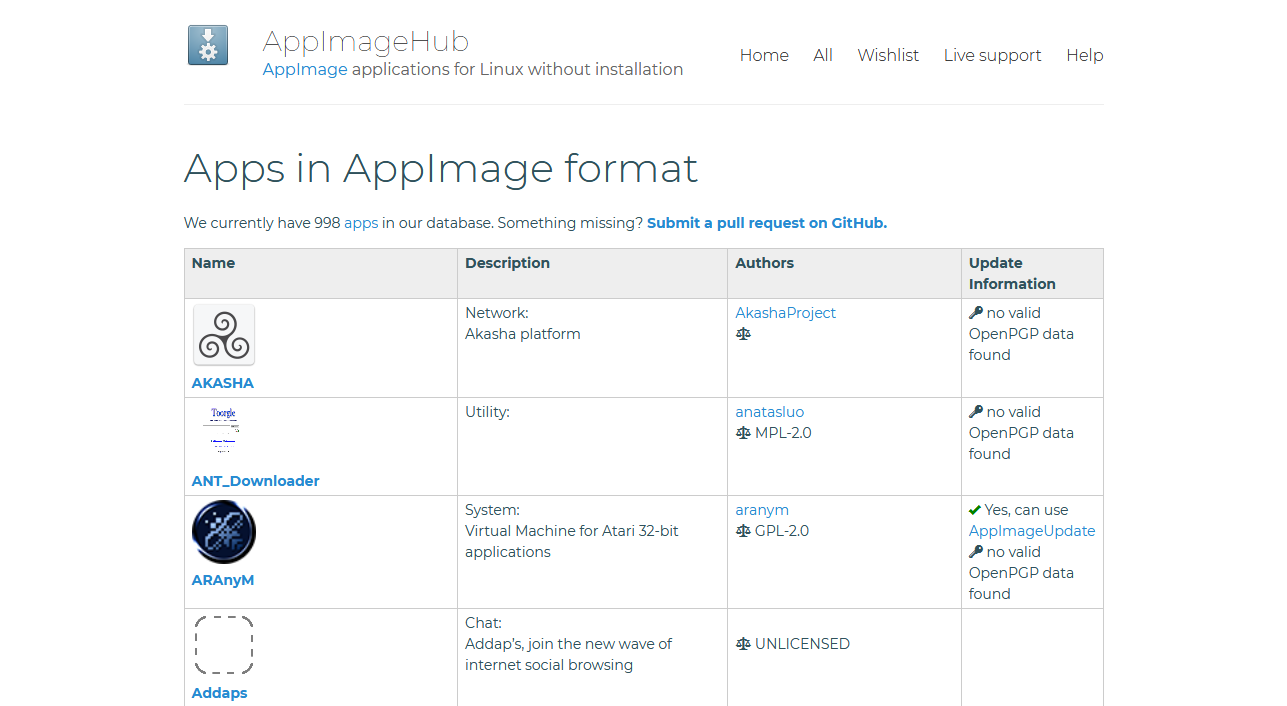The image size is (1287, 706).
Task: Open Submit a pull request on GitHub
Action: (767, 223)
